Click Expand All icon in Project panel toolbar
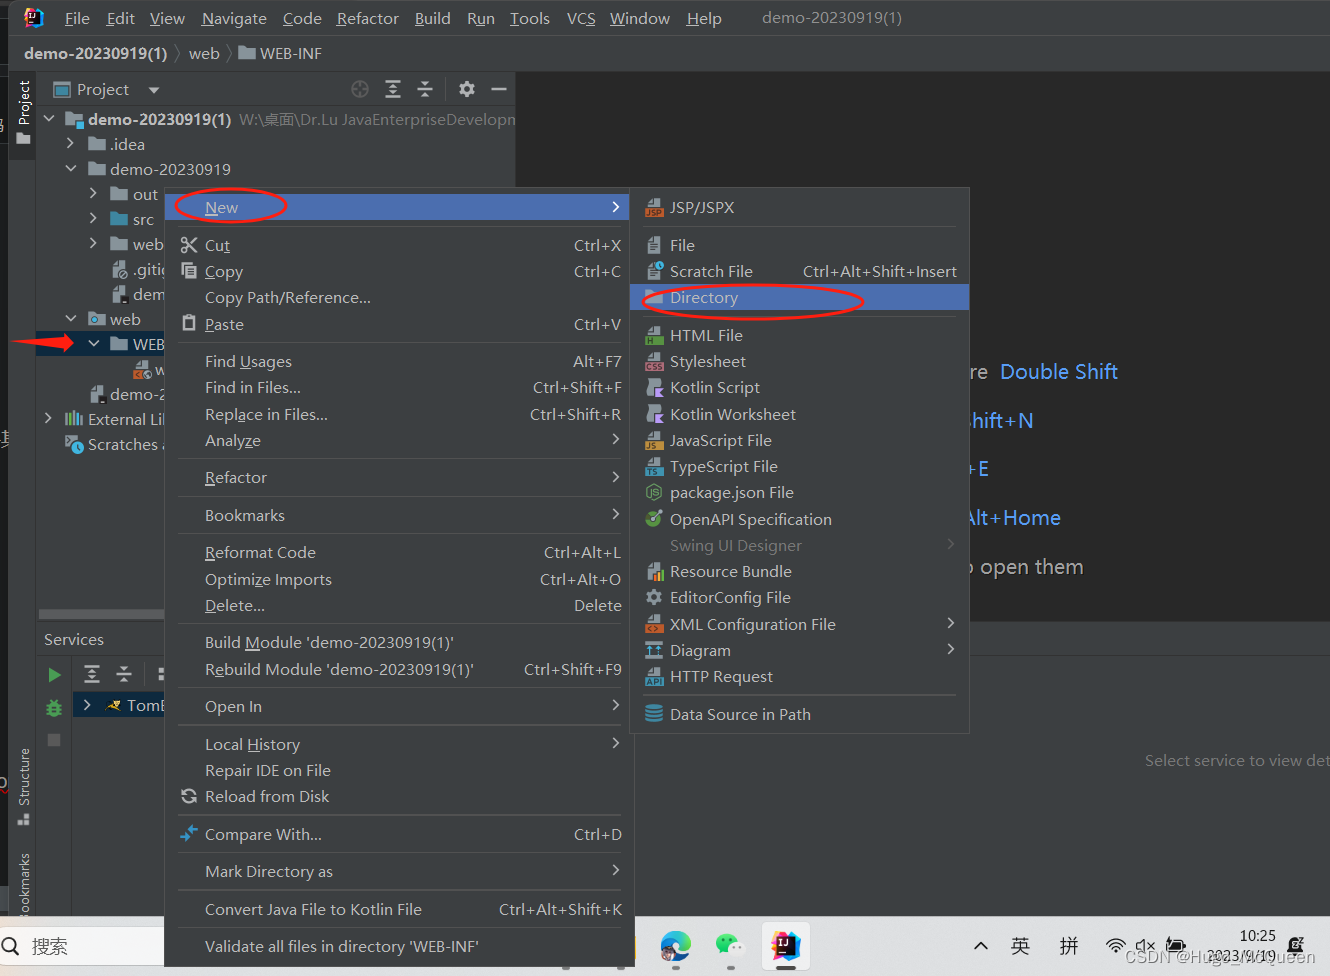The image size is (1330, 976). coord(393,89)
